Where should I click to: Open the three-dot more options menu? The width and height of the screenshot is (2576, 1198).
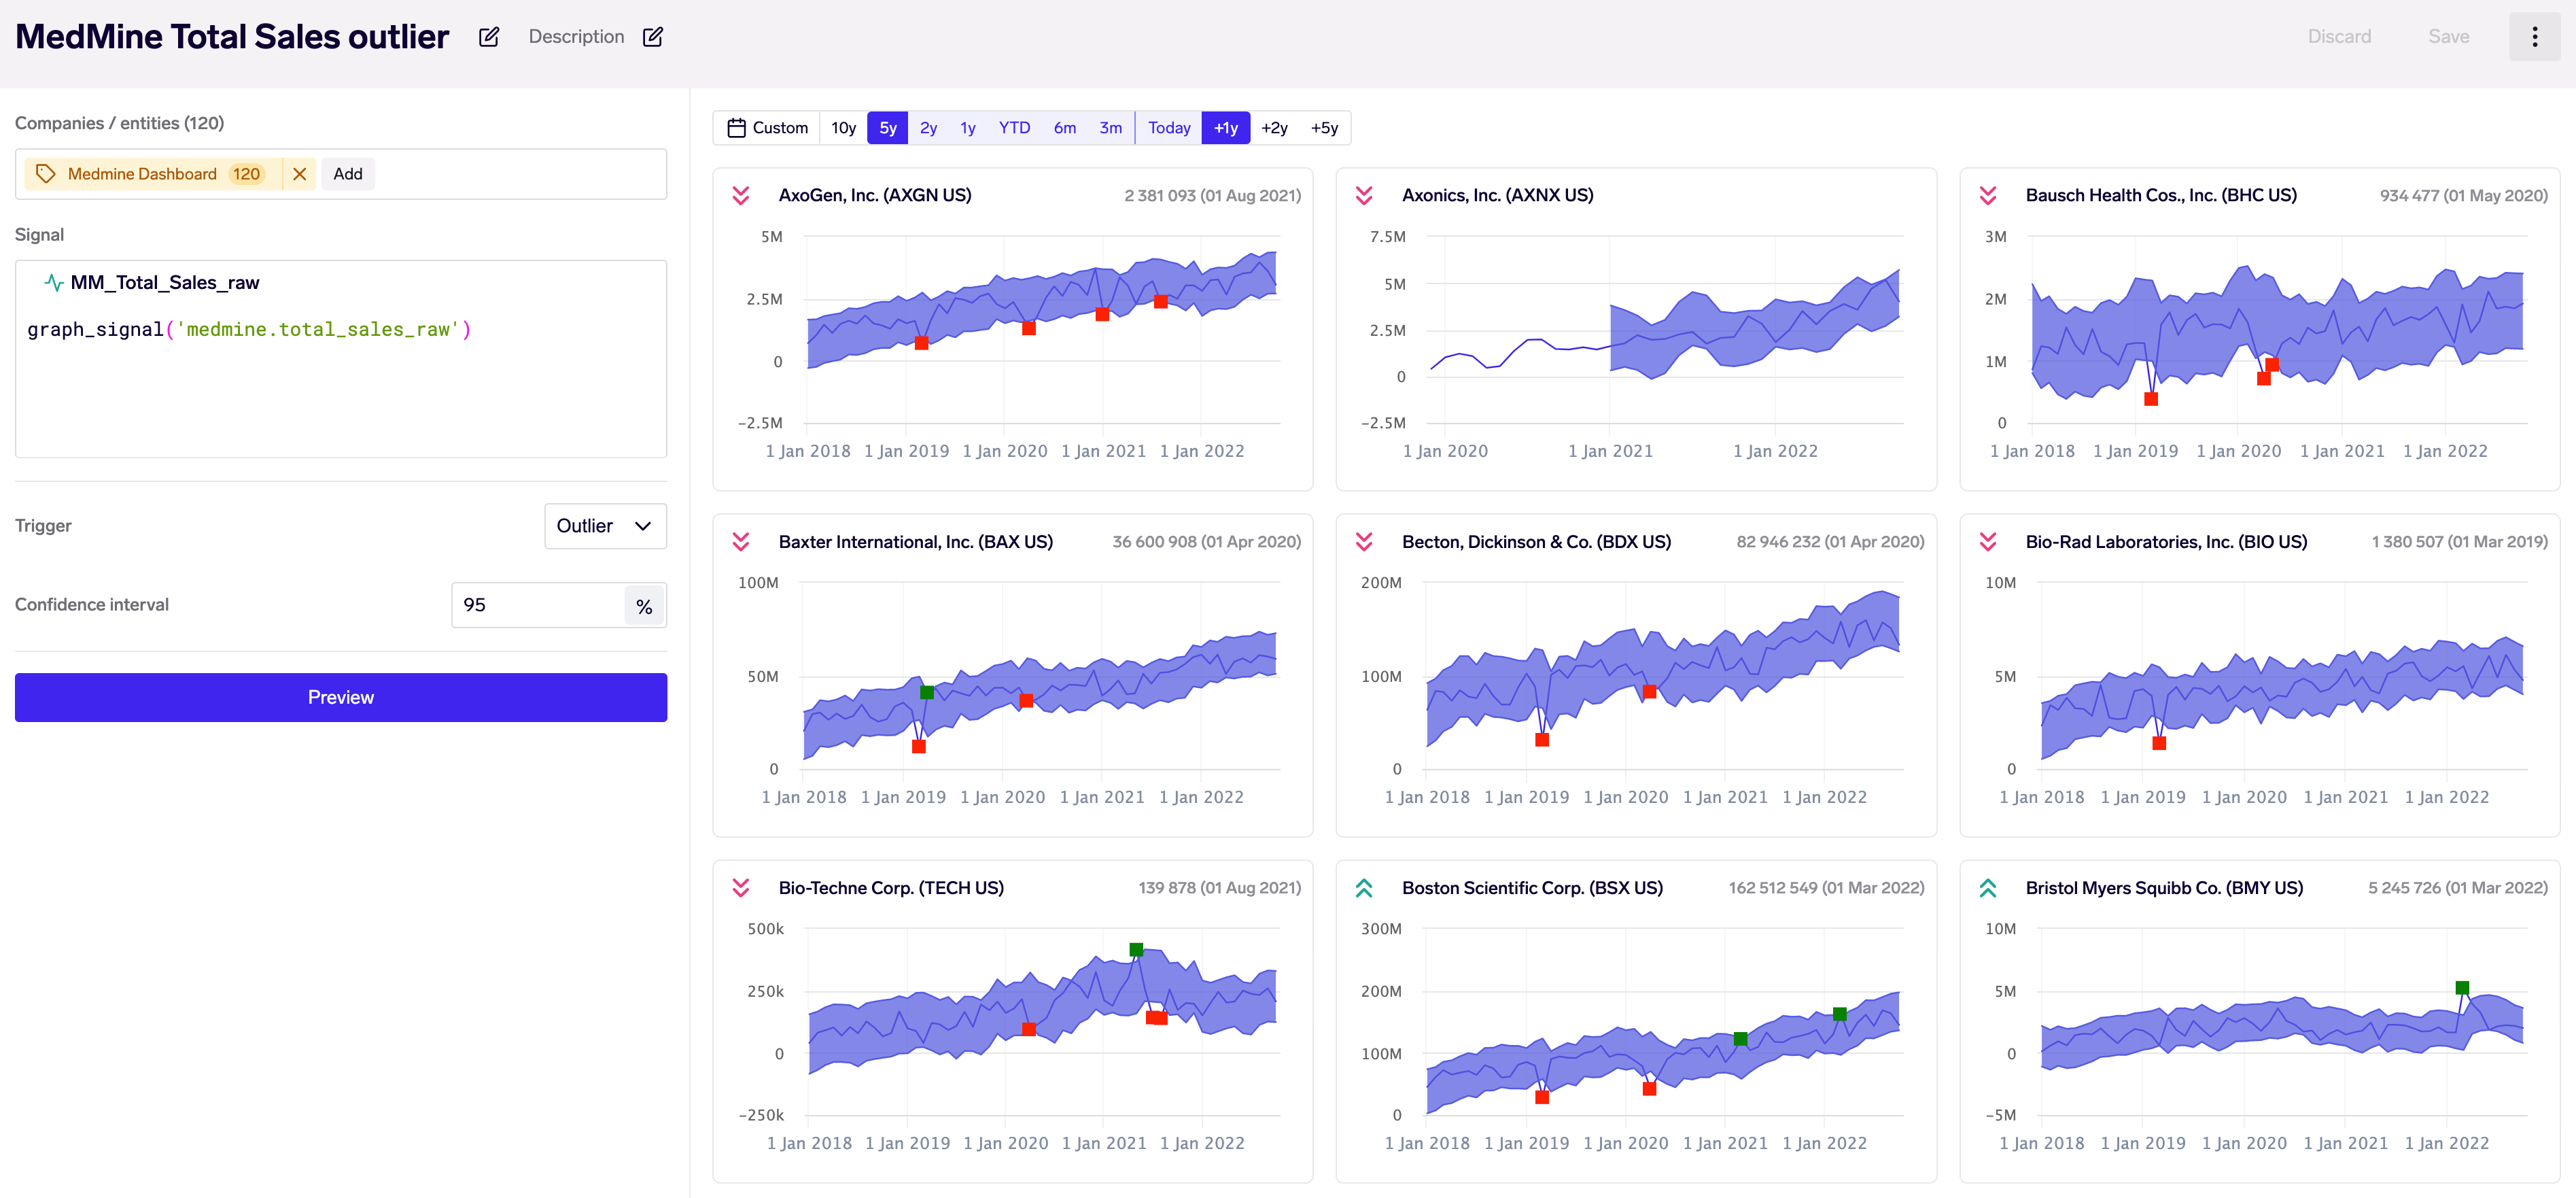coord(2534,37)
